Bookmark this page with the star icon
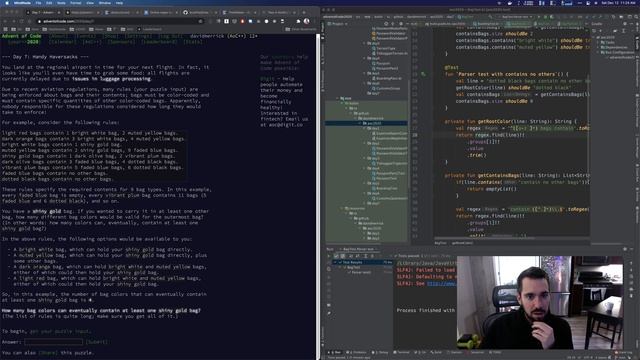 click(x=200, y=21)
